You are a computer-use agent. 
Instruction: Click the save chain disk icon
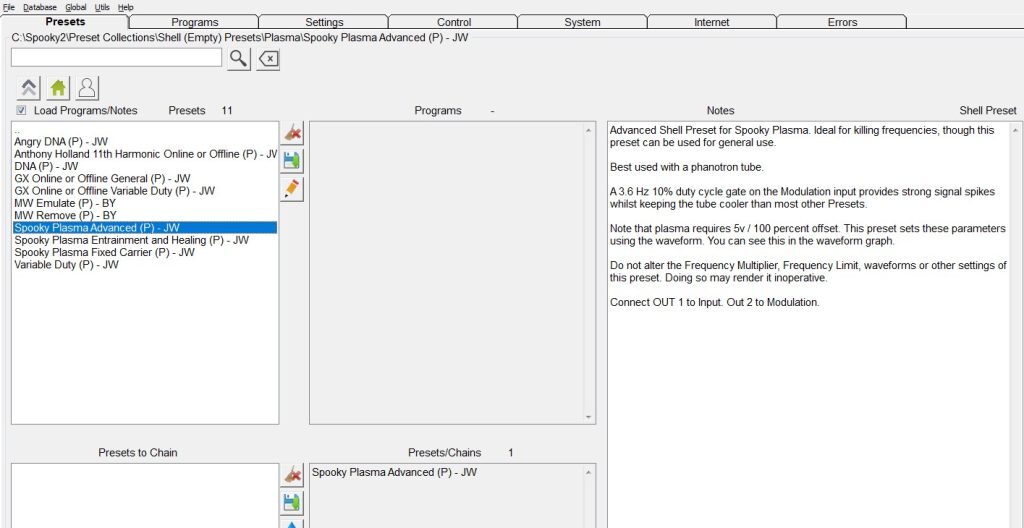tap(293, 502)
